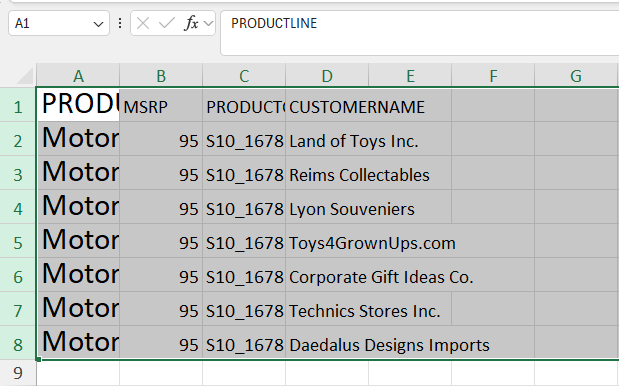Select row 6 header
Viewport: 619px width, 386px height.
coord(18,275)
